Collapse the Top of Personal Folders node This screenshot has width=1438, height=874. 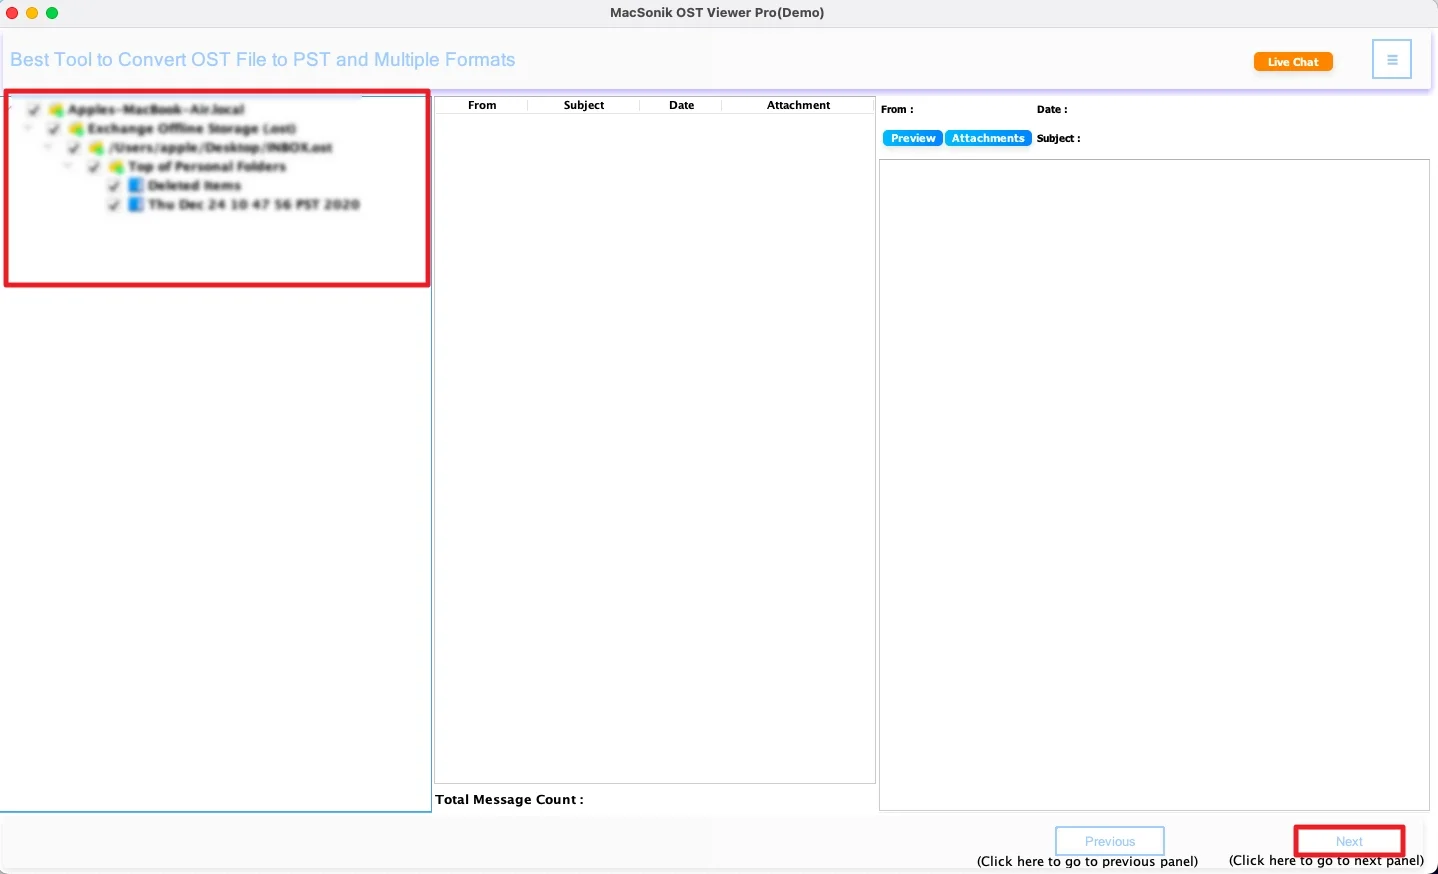coord(69,167)
